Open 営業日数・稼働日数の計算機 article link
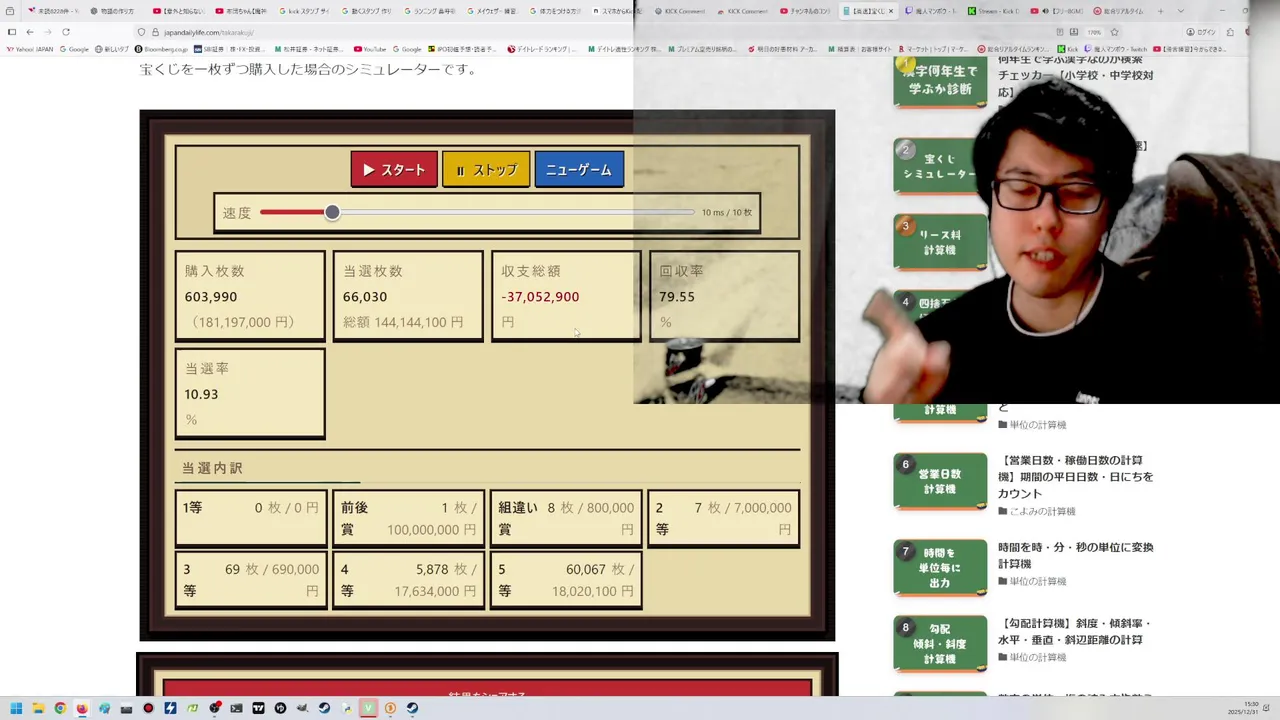This screenshot has width=1280, height=720. 1075,477
